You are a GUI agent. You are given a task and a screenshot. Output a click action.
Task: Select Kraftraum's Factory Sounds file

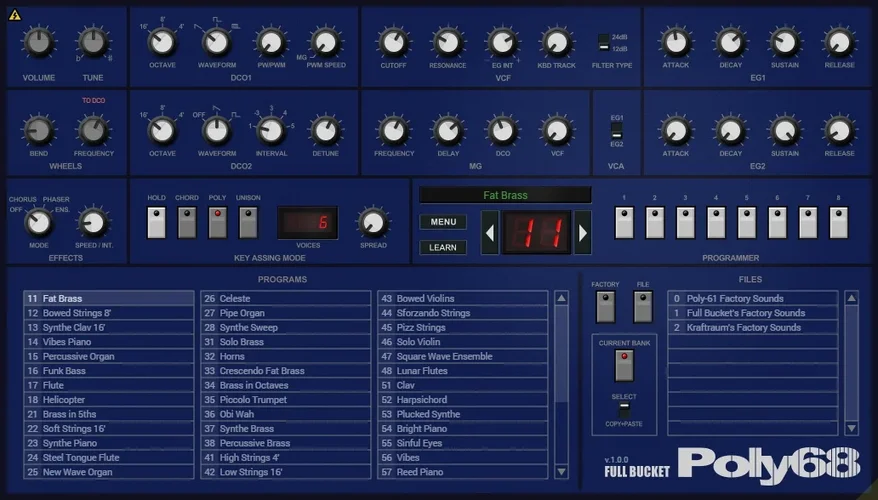point(753,328)
